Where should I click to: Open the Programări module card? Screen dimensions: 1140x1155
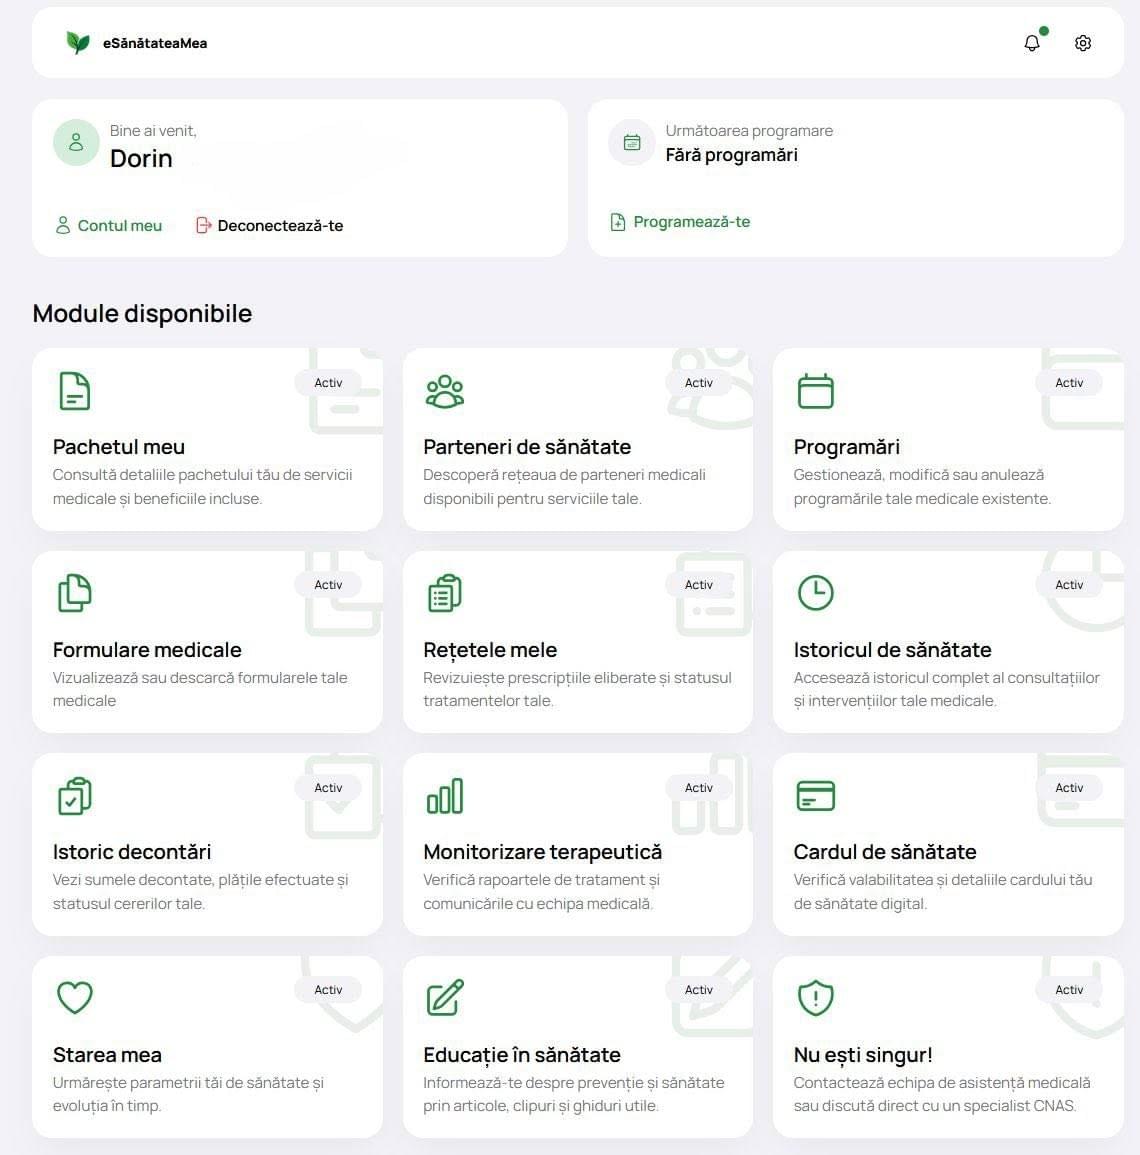pyautogui.click(x=948, y=440)
